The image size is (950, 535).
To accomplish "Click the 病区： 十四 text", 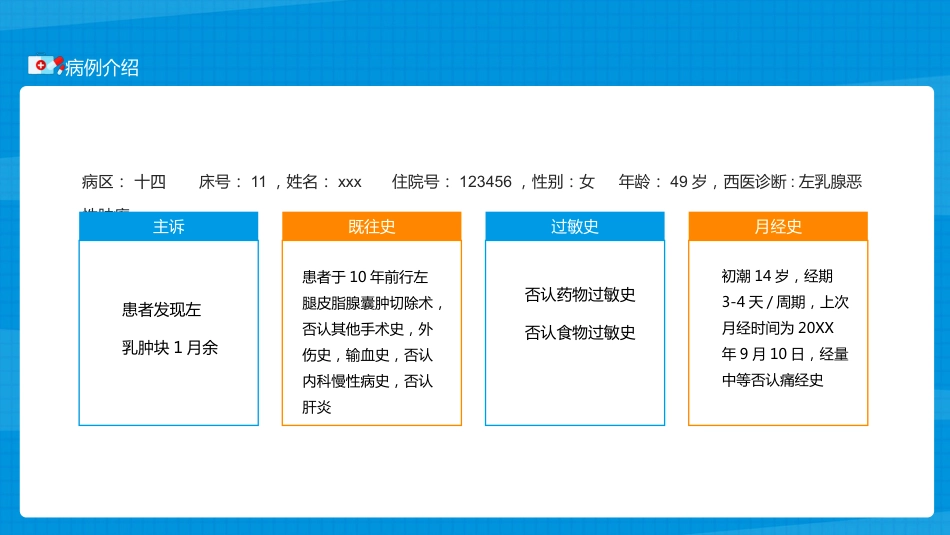I will click(x=124, y=182).
